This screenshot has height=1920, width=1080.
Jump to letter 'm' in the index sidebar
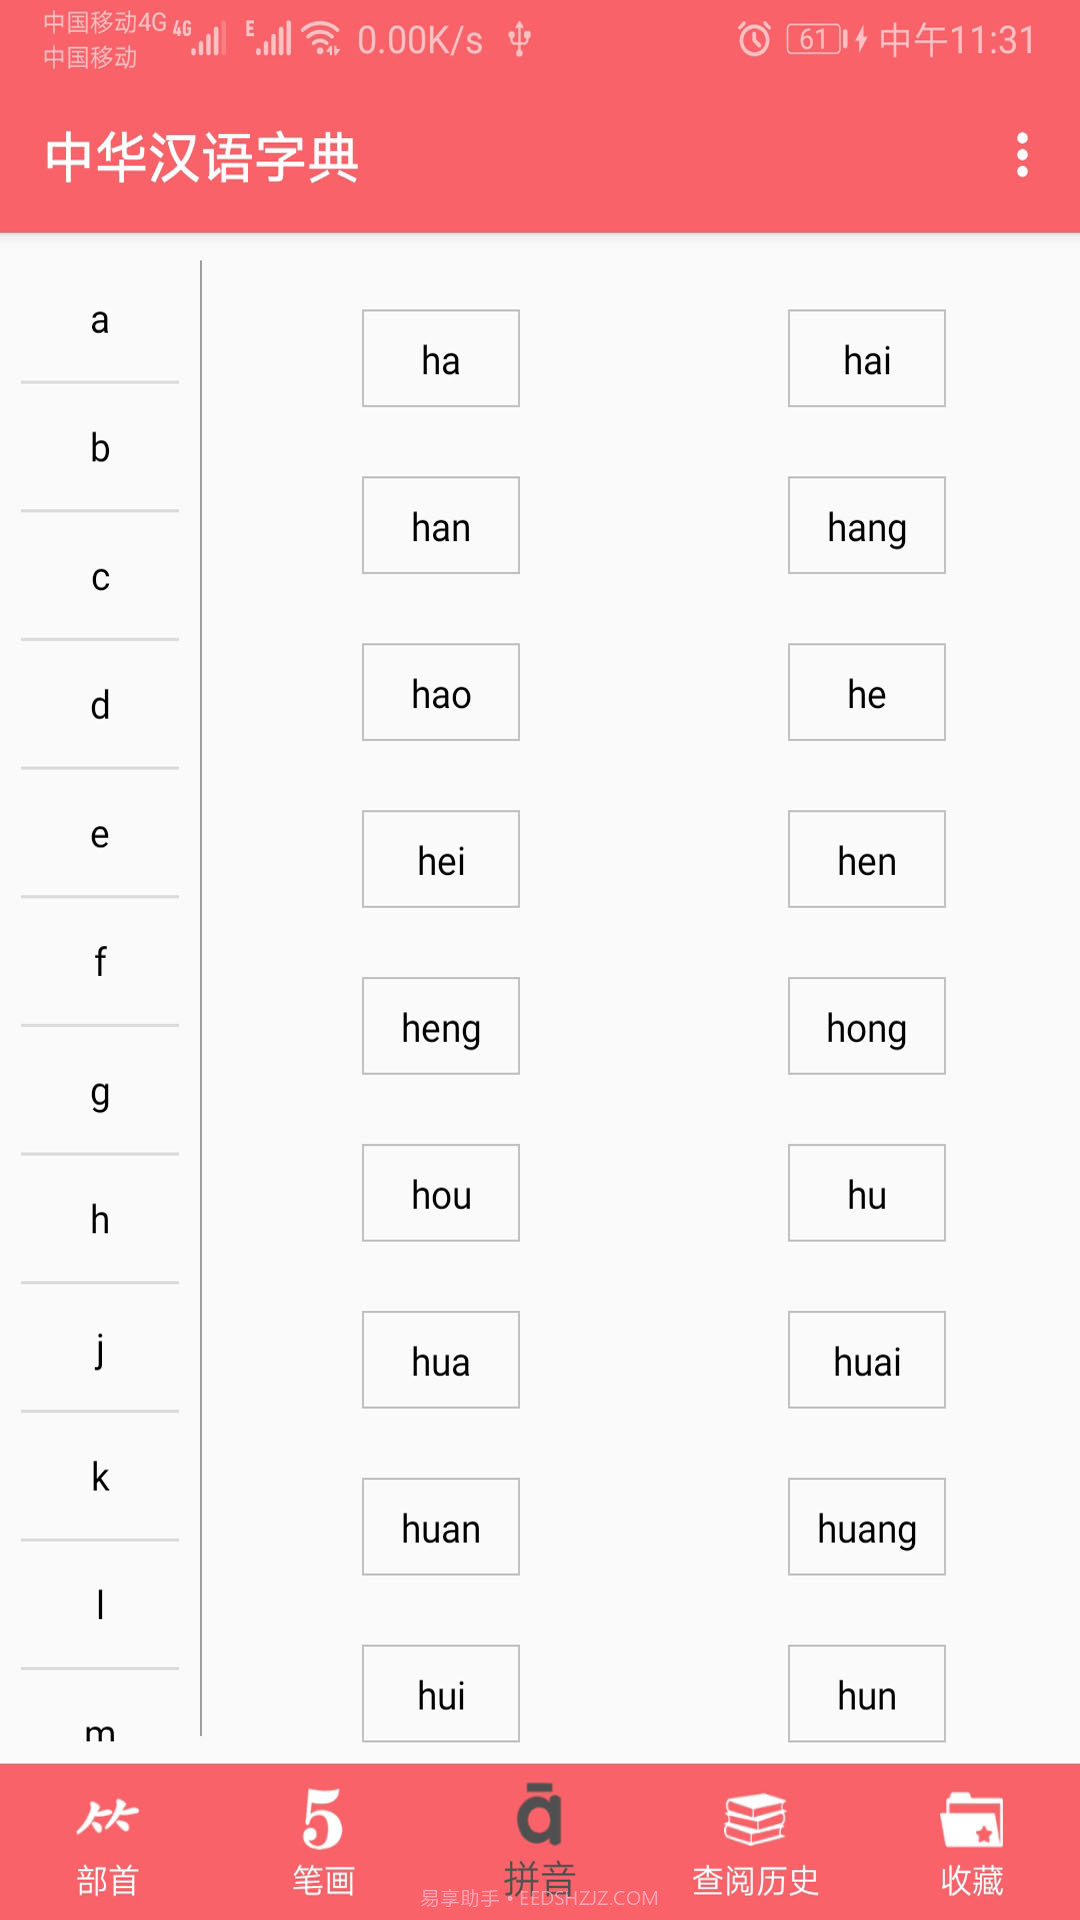[x=98, y=1730]
